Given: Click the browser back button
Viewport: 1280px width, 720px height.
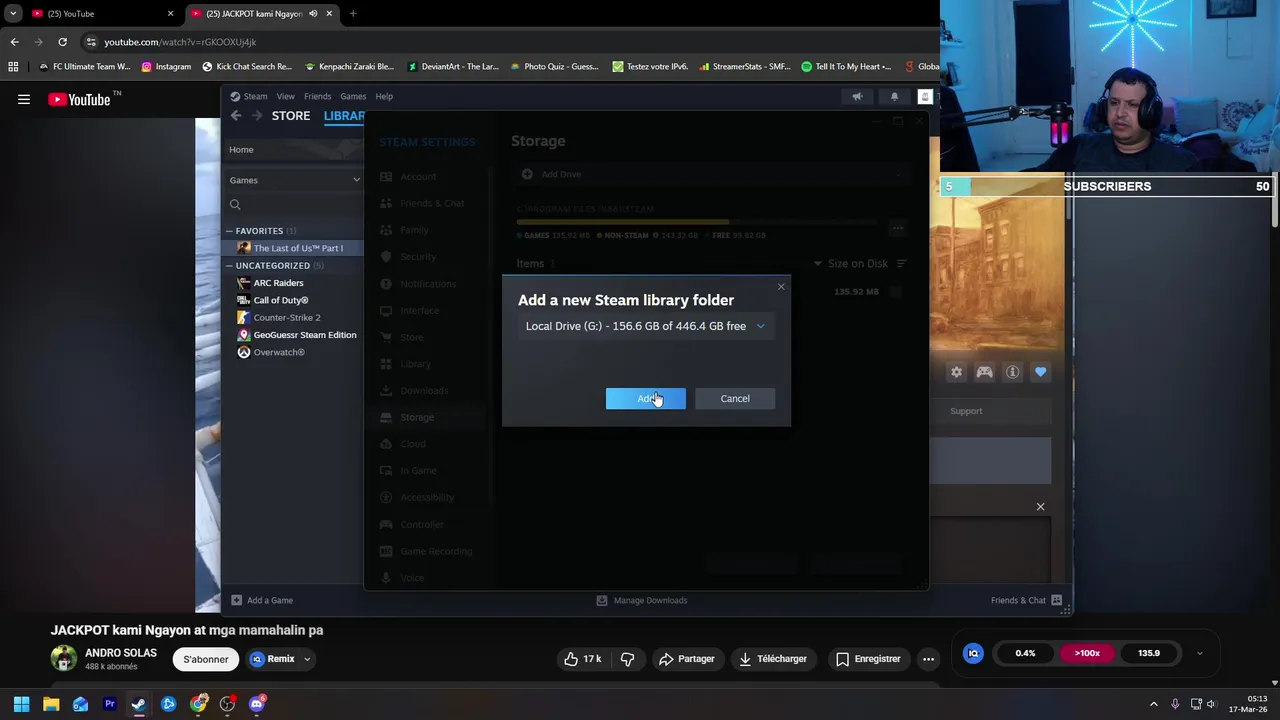Looking at the screenshot, I should (x=14, y=42).
